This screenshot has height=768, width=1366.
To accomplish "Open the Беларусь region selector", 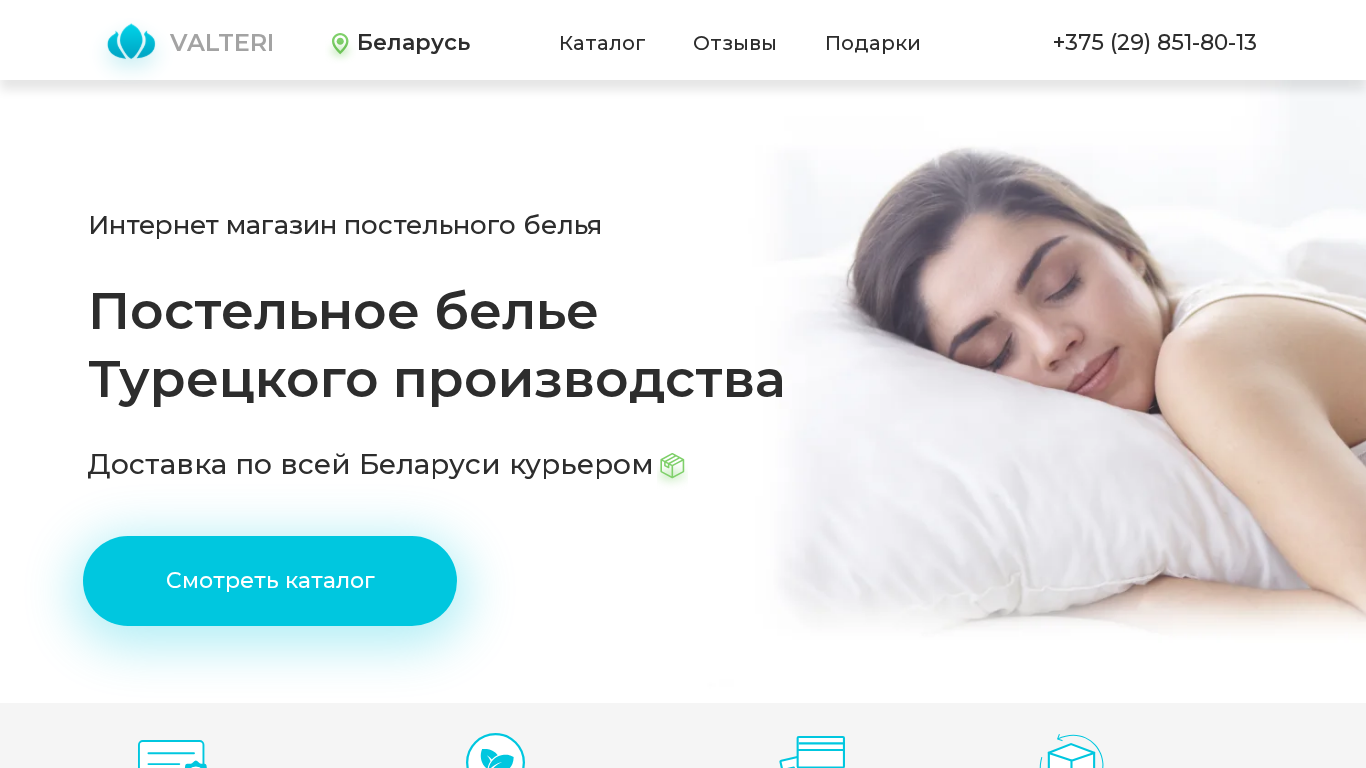I will point(401,43).
